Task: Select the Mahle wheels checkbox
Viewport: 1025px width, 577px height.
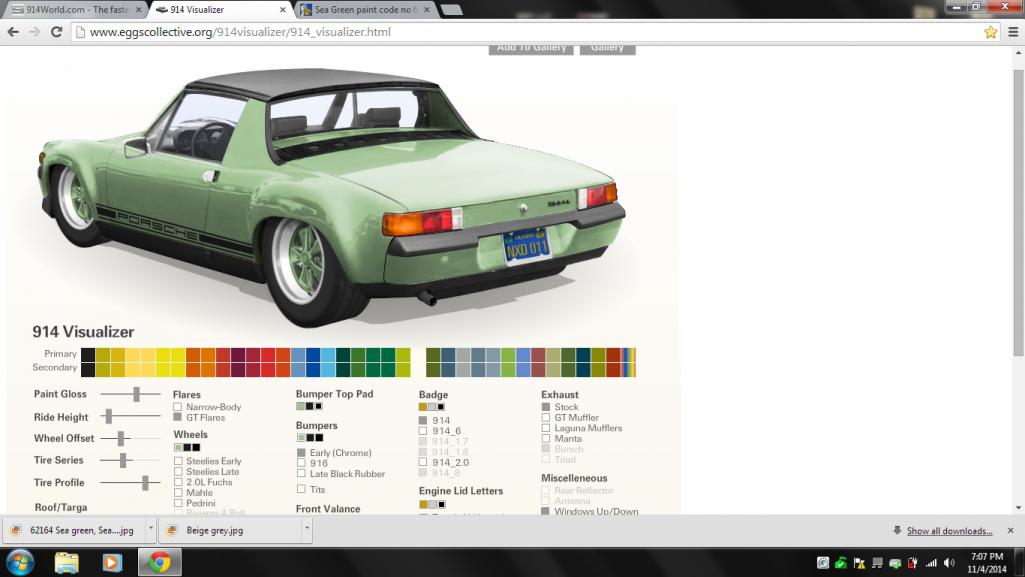Action: point(178,493)
